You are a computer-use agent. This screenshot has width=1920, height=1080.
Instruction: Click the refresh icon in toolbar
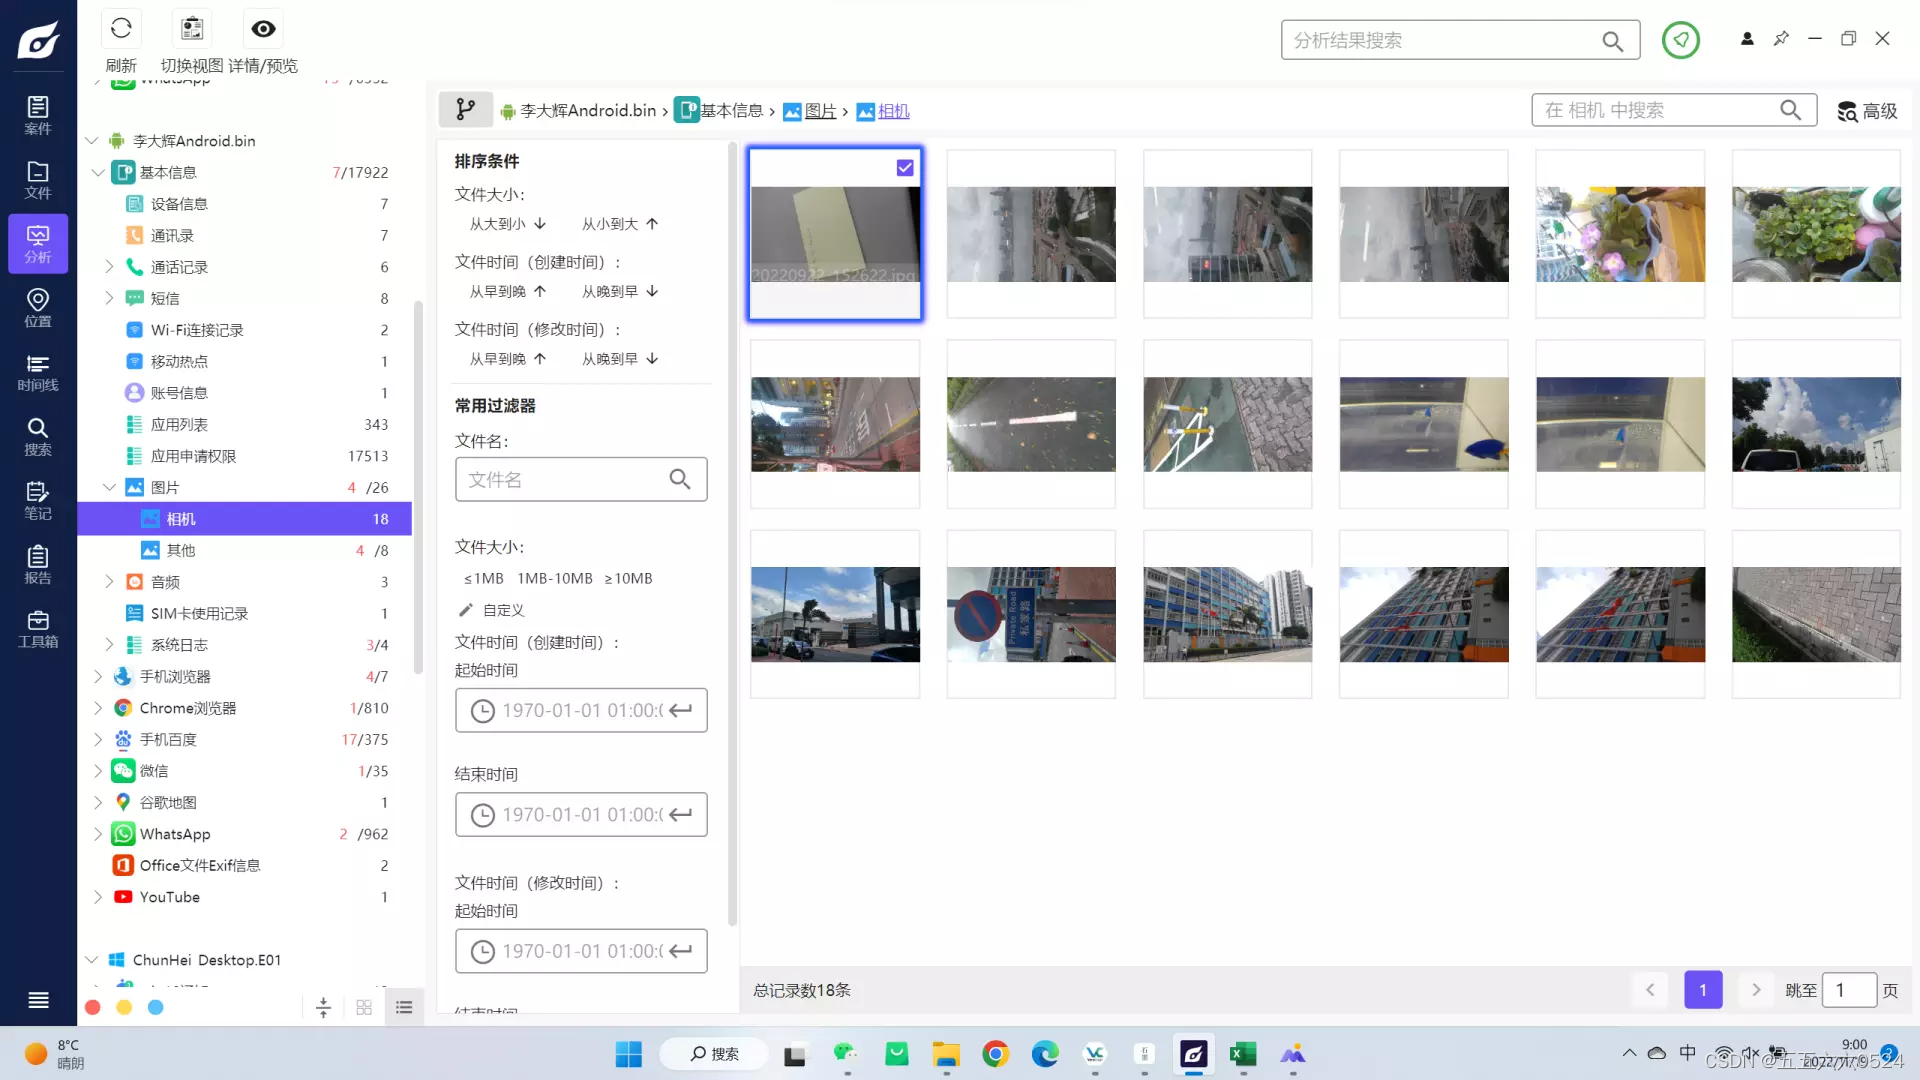121,29
